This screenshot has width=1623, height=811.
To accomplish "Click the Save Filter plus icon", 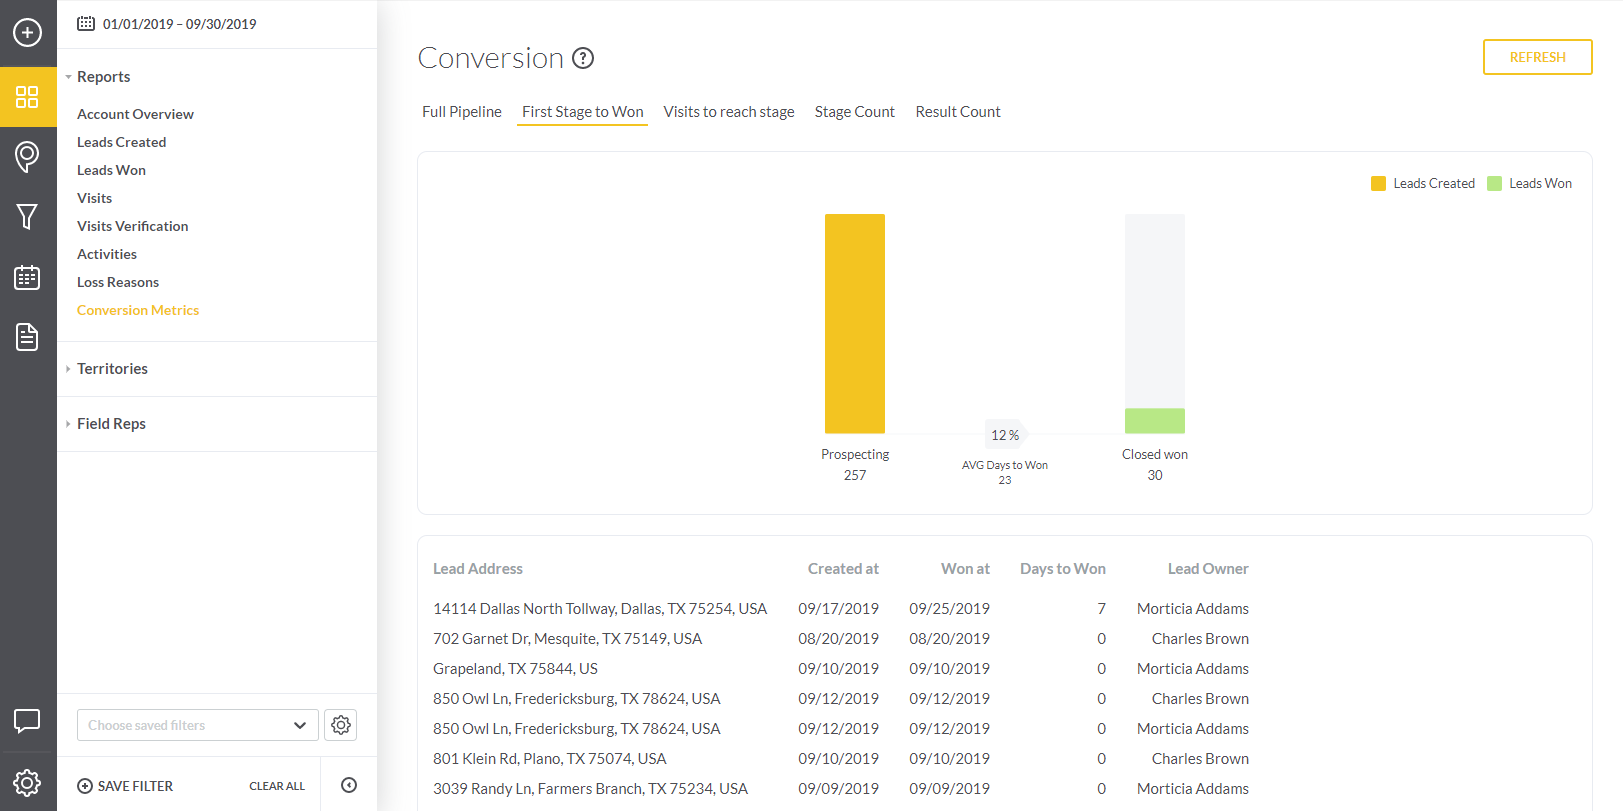I will [85, 786].
